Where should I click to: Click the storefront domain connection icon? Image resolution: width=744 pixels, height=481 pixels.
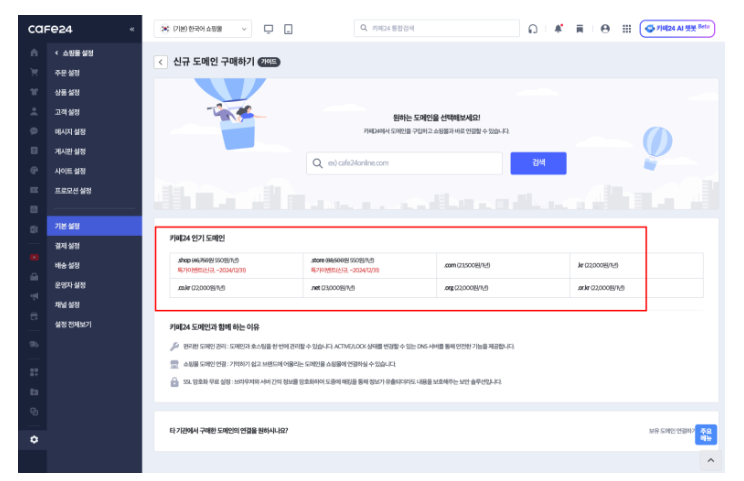point(174,364)
